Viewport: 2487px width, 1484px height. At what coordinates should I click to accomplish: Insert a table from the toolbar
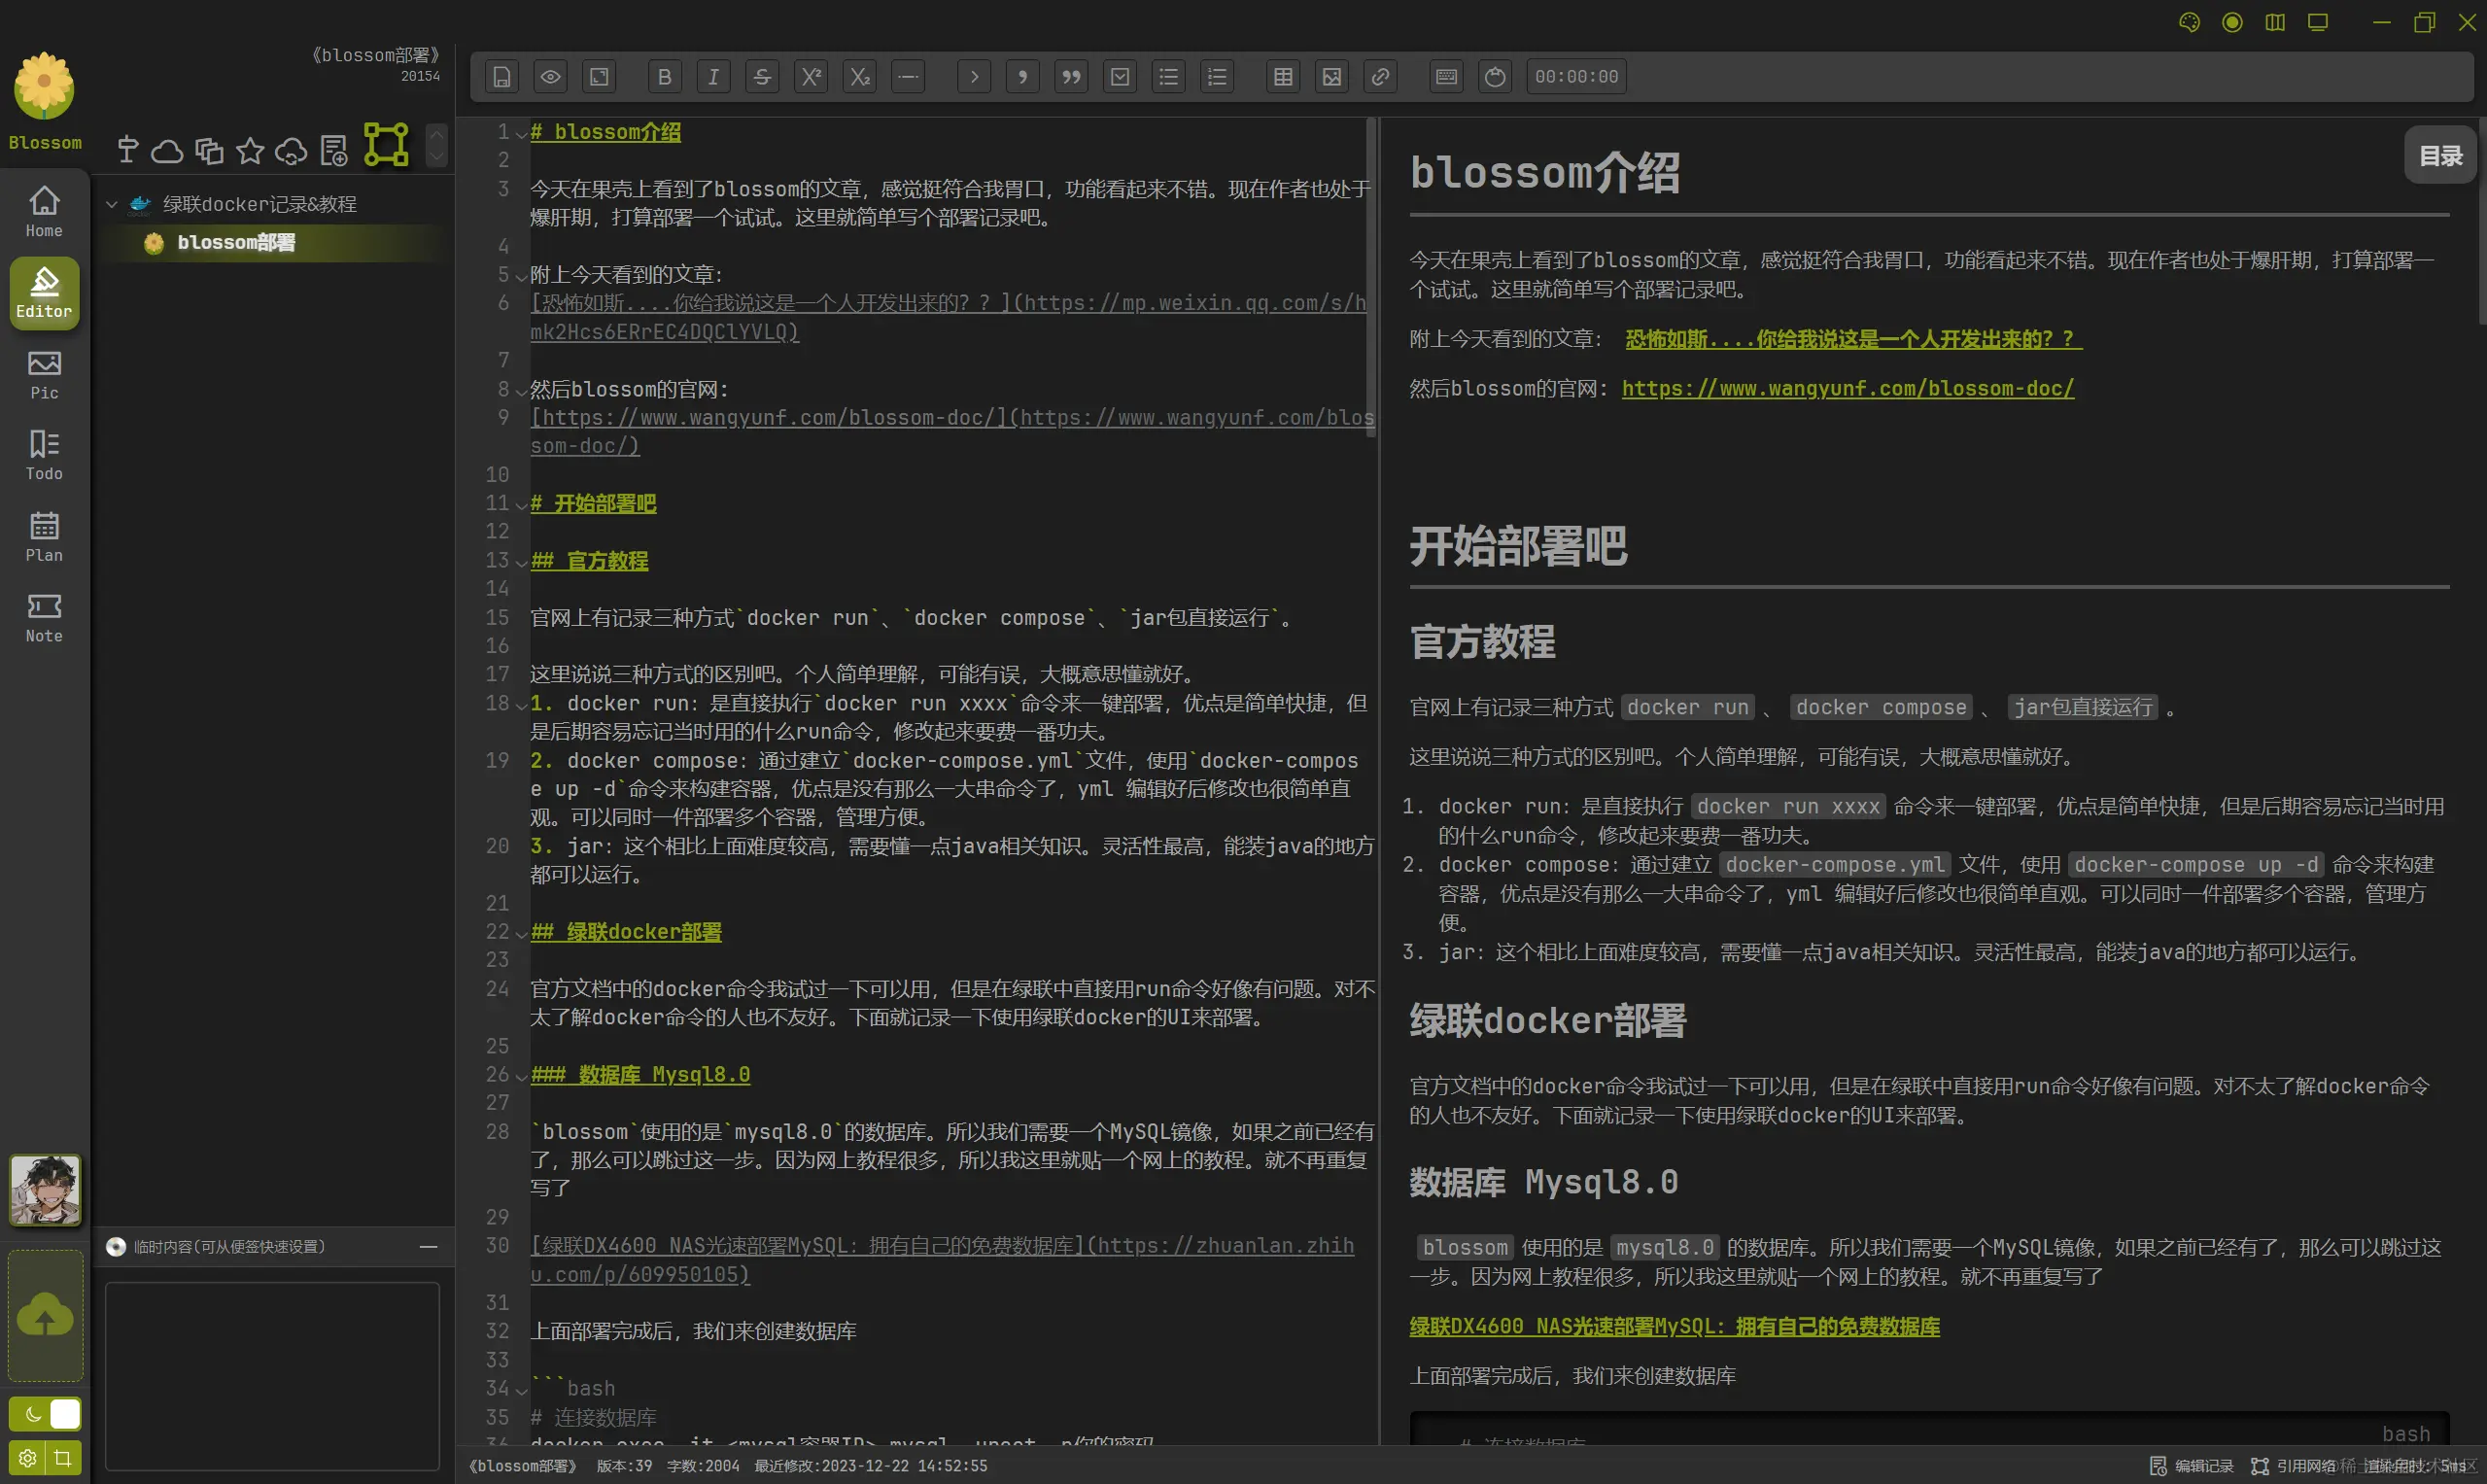tap(1281, 76)
